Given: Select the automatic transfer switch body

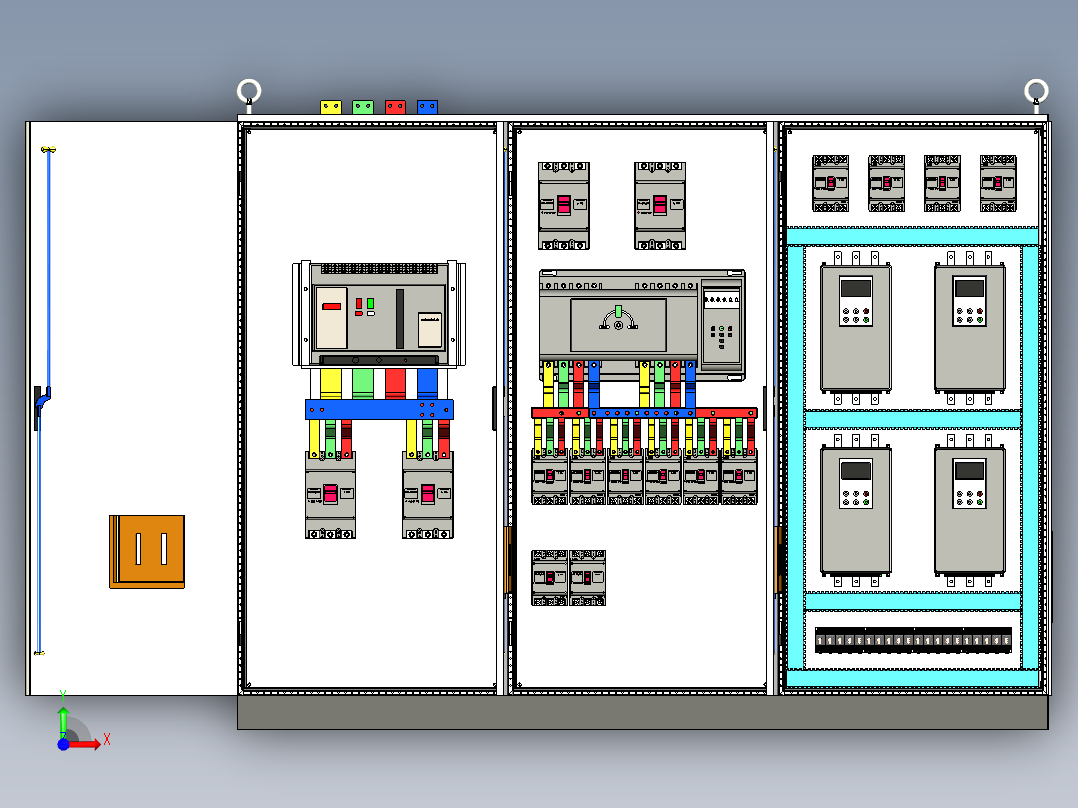Looking at the screenshot, I should pyautogui.click(x=642, y=325).
